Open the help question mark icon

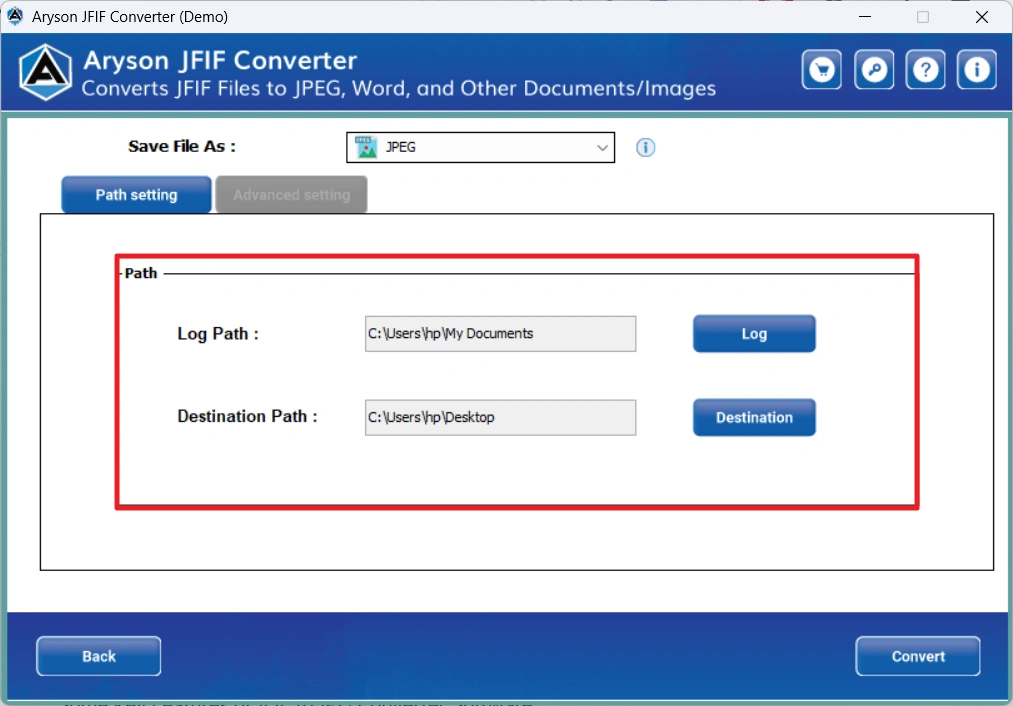click(925, 69)
